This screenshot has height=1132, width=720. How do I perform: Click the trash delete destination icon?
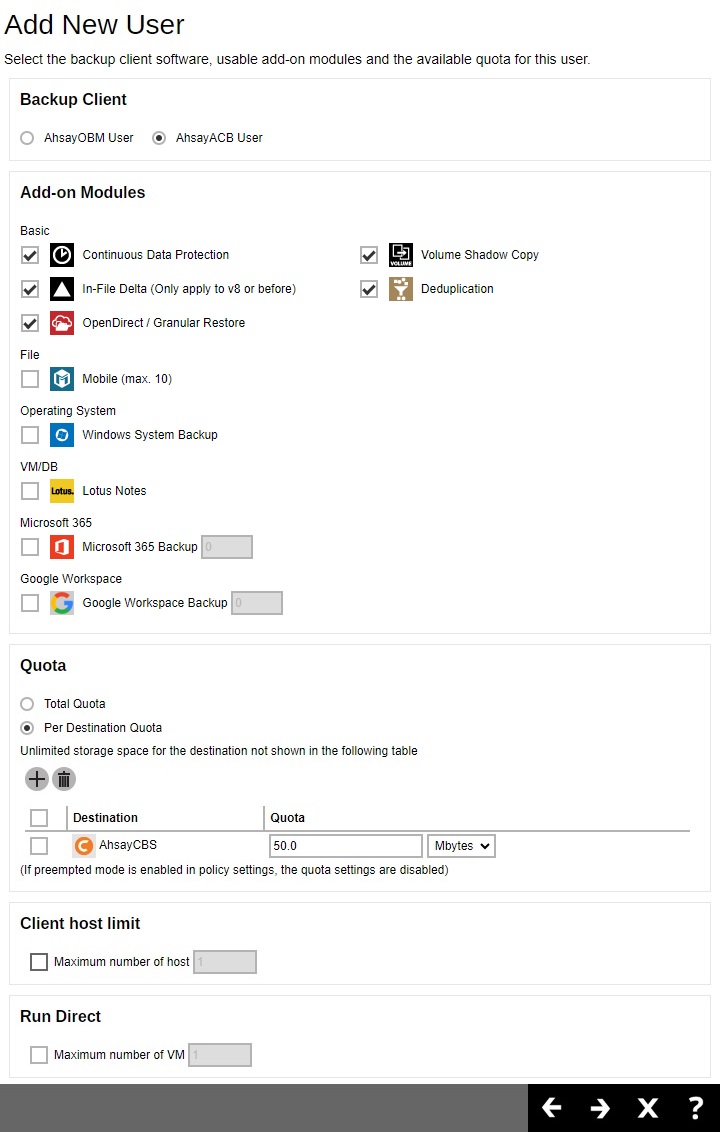(64, 779)
